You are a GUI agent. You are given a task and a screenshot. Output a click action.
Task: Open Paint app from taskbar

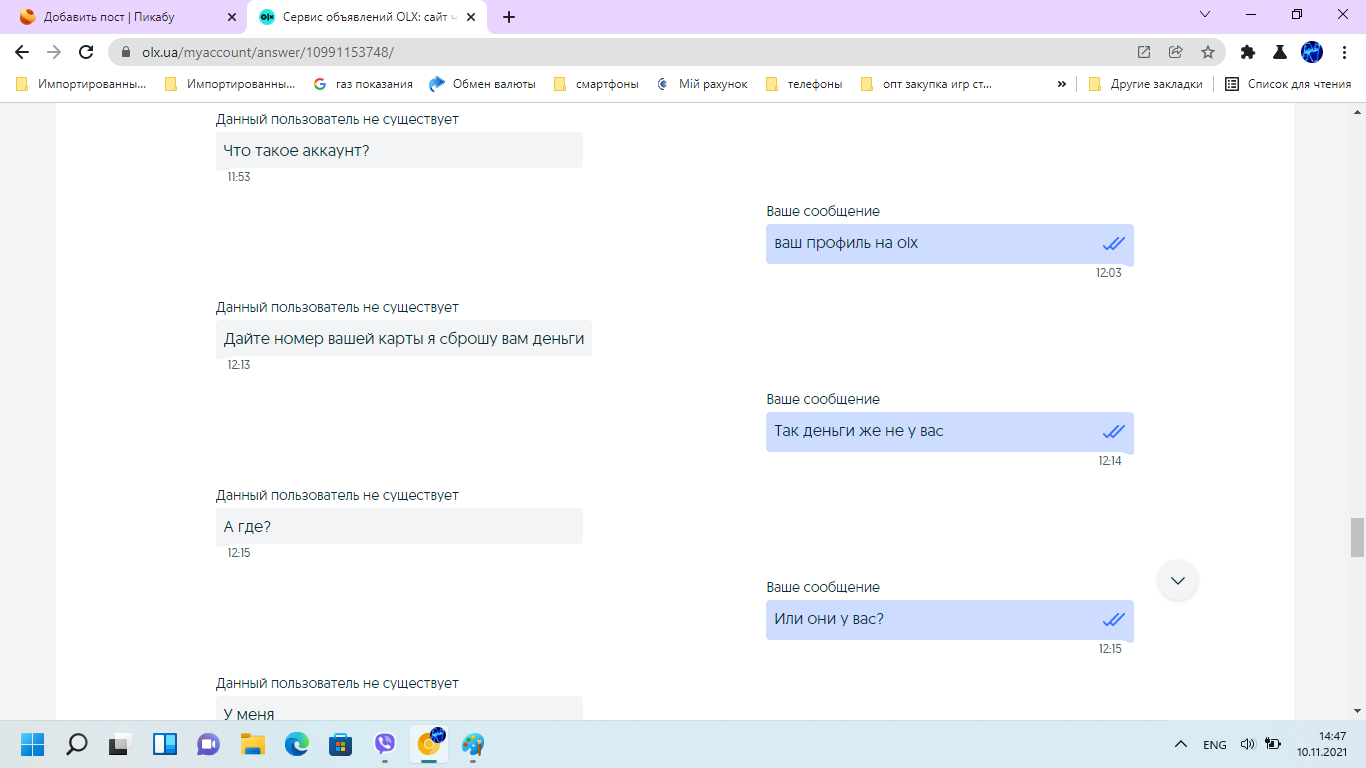click(x=473, y=744)
